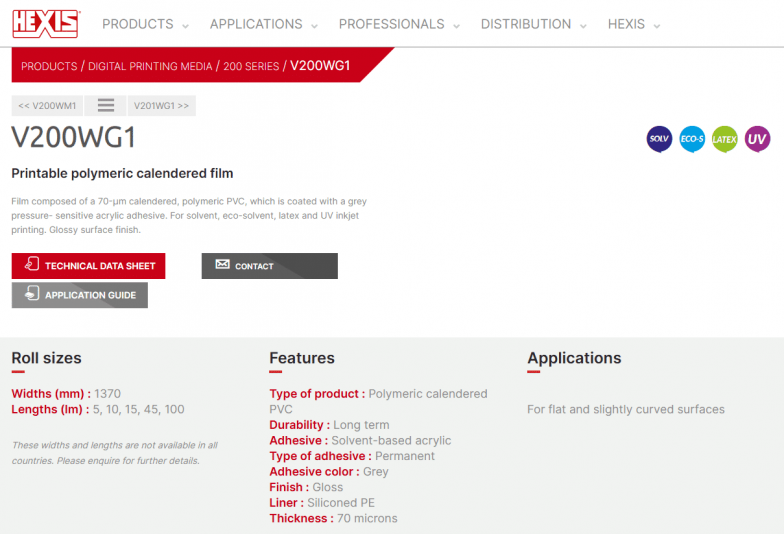
Task: Click the envelope icon on Contact button
Action: coord(220,266)
